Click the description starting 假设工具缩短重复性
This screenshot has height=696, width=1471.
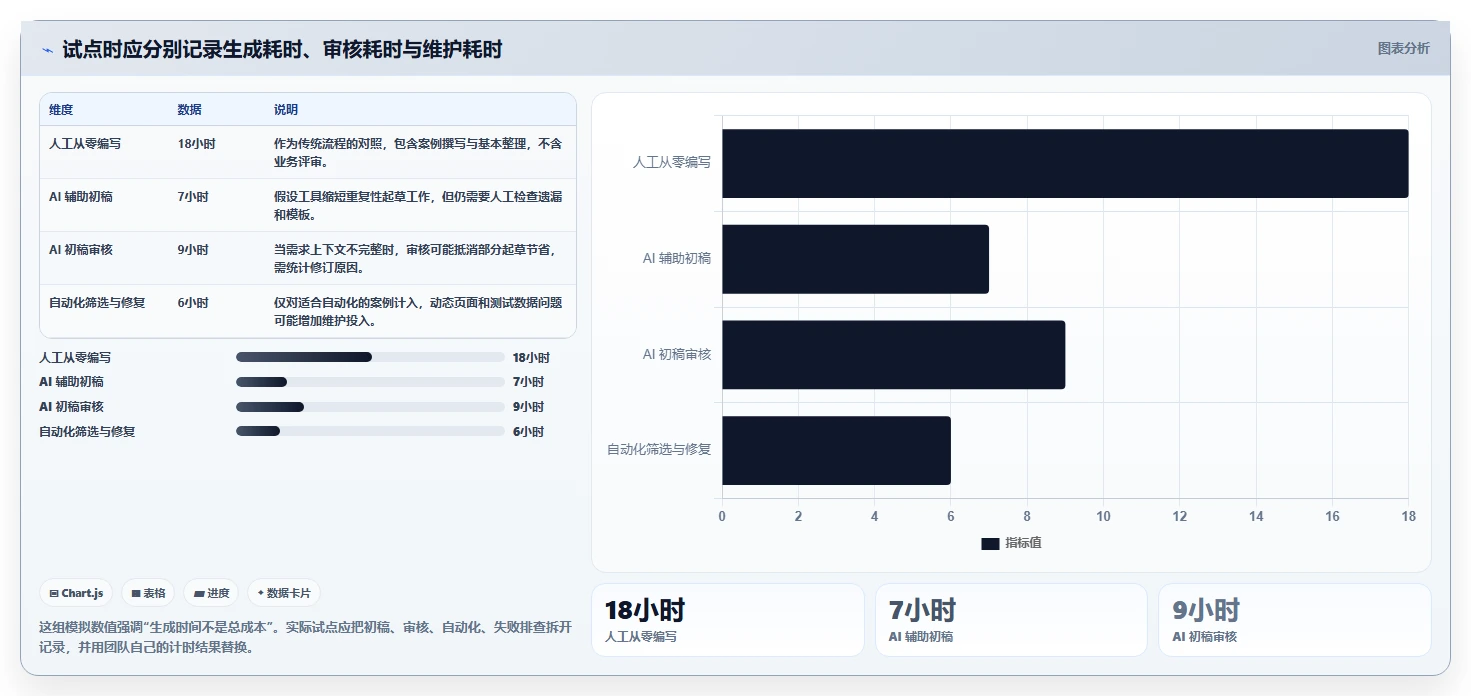click(418, 206)
